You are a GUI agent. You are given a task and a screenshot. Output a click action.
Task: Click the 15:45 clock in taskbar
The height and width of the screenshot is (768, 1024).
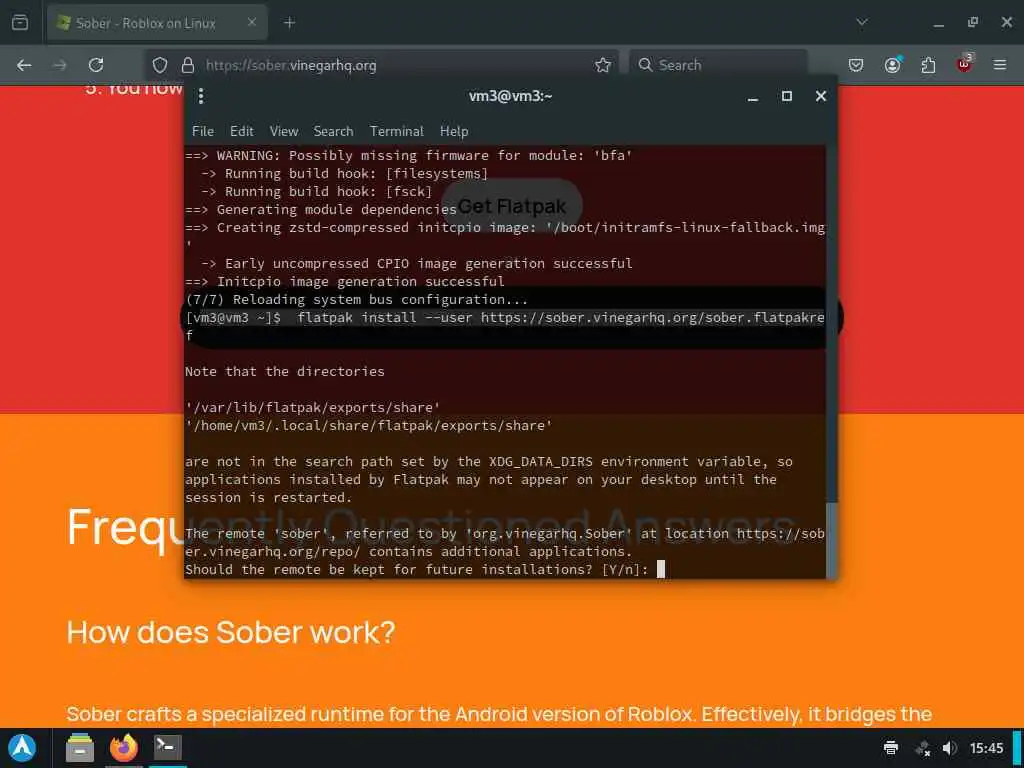point(986,748)
